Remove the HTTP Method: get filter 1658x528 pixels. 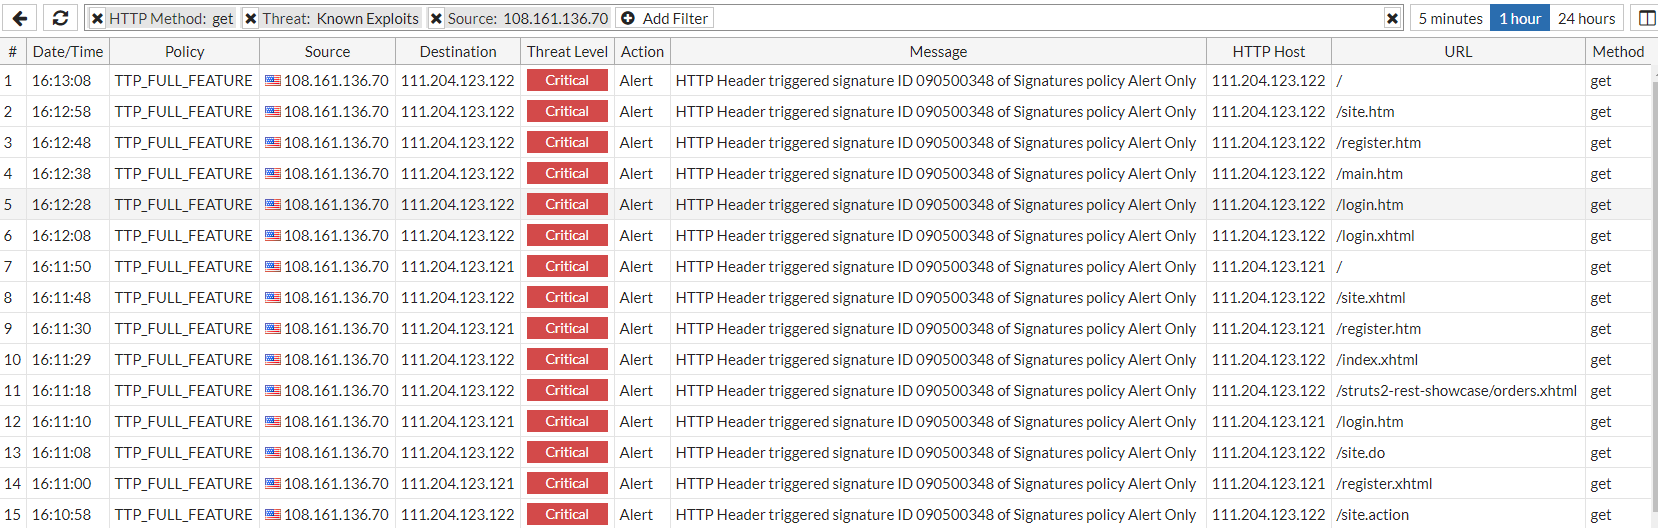coord(97,18)
